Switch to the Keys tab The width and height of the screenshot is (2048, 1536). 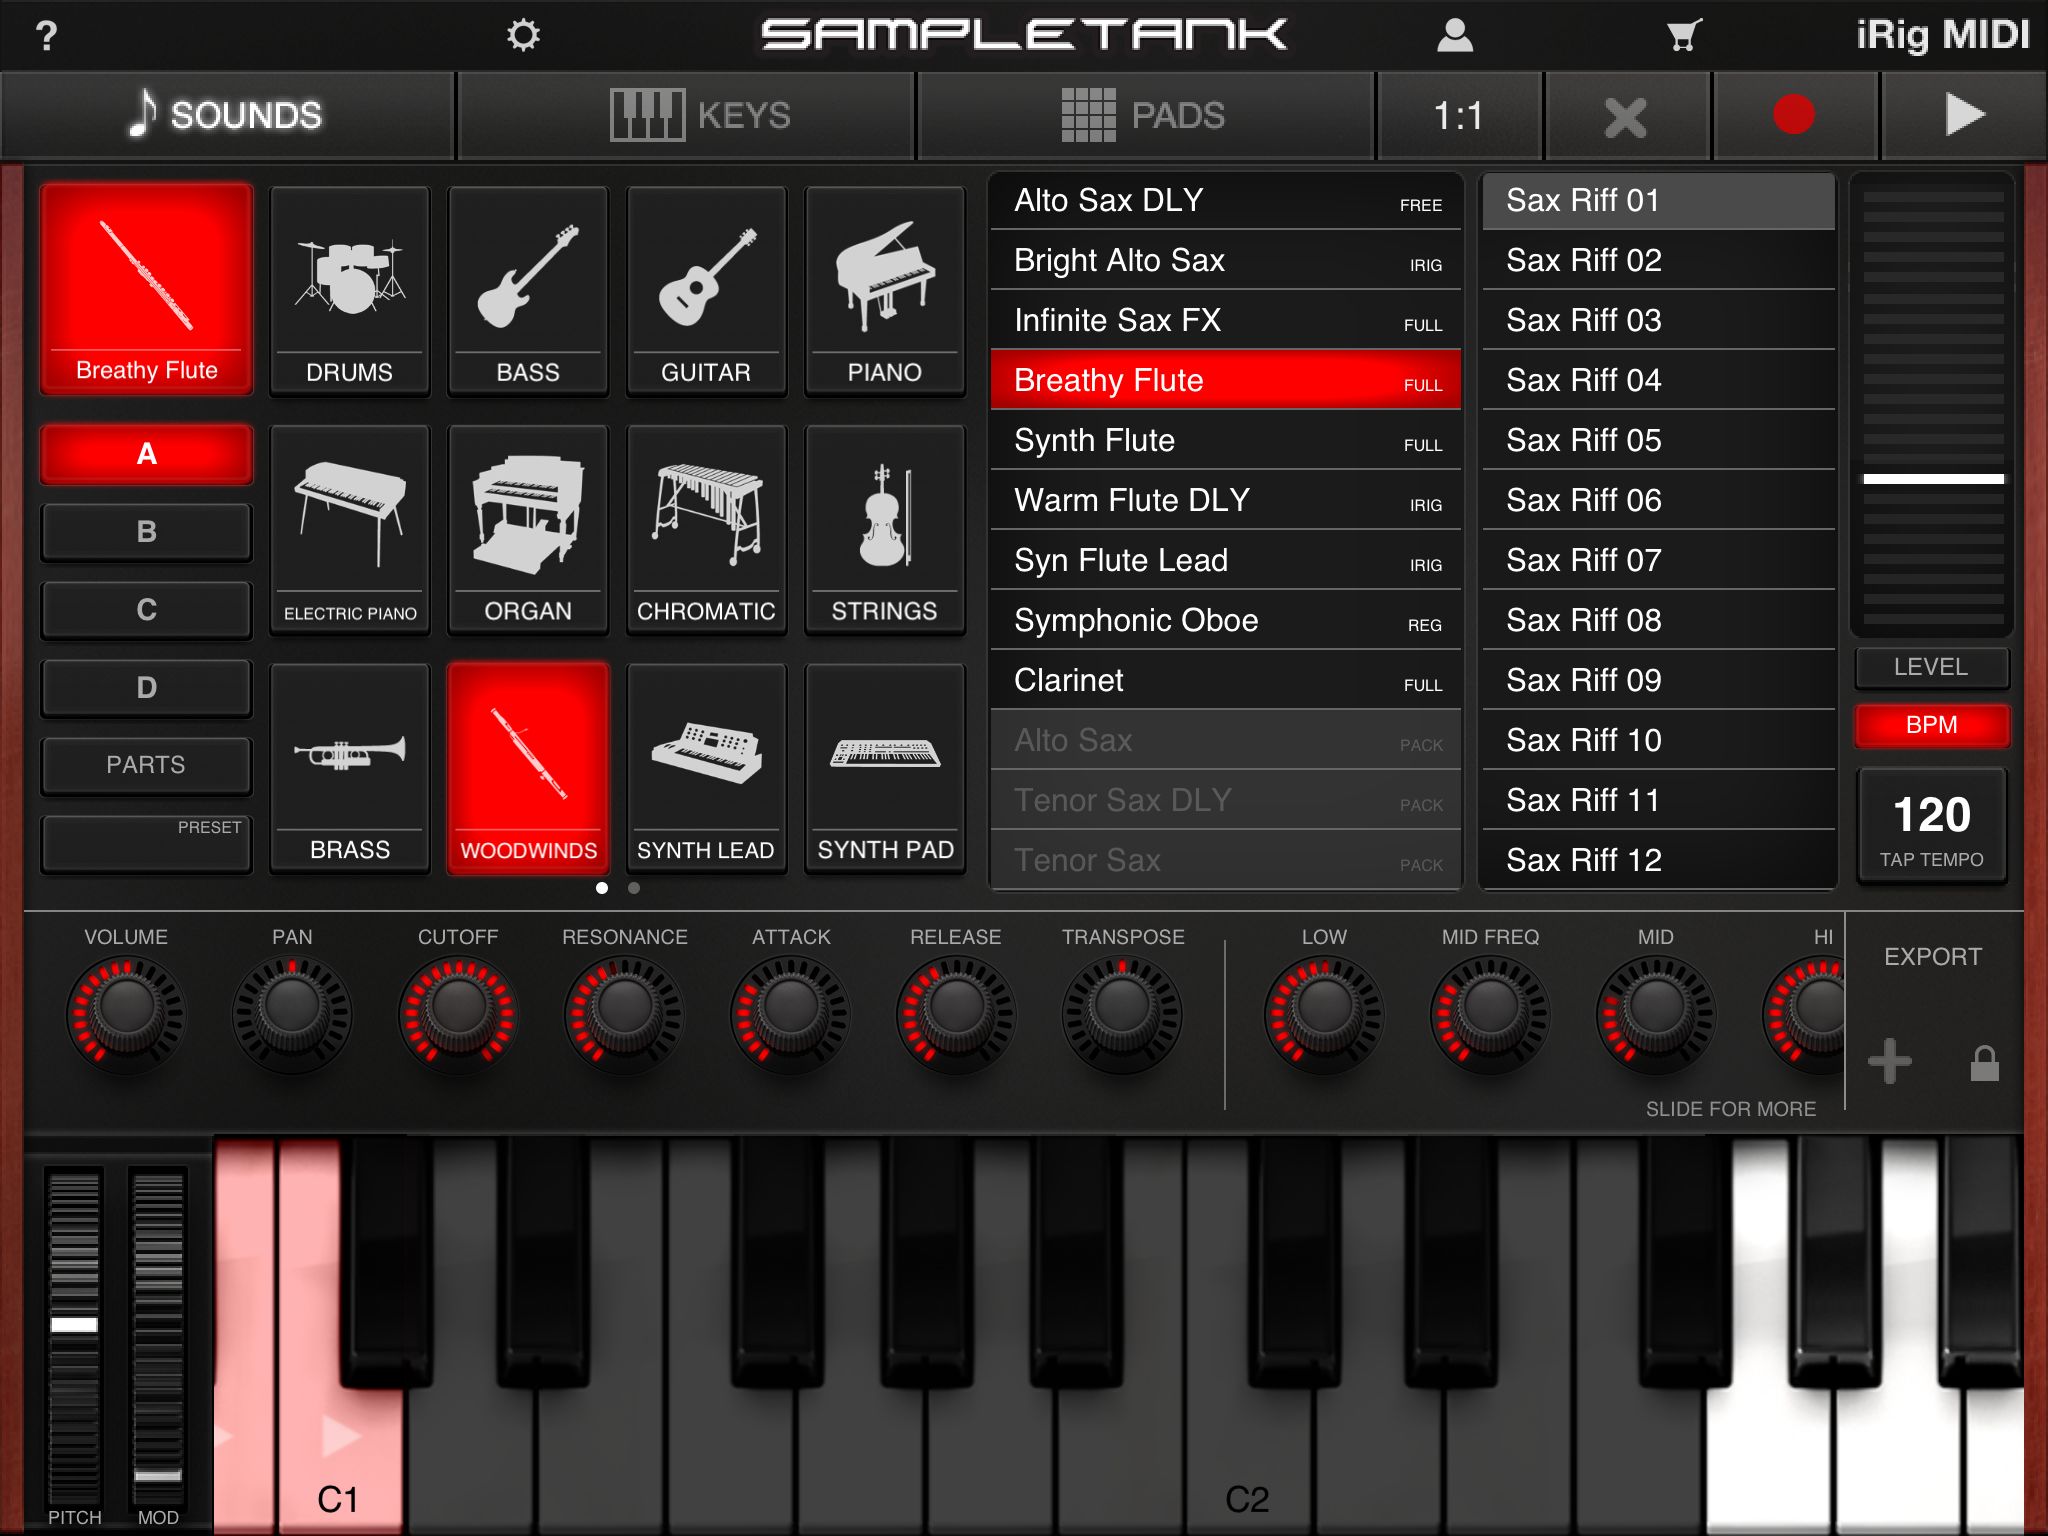pyautogui.click(x=686, y=114)
